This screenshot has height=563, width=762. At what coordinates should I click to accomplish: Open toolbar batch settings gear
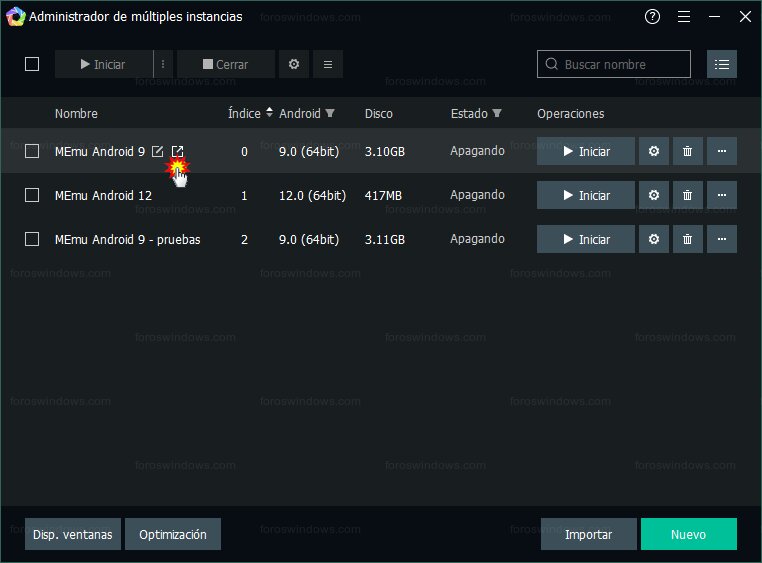294,64
